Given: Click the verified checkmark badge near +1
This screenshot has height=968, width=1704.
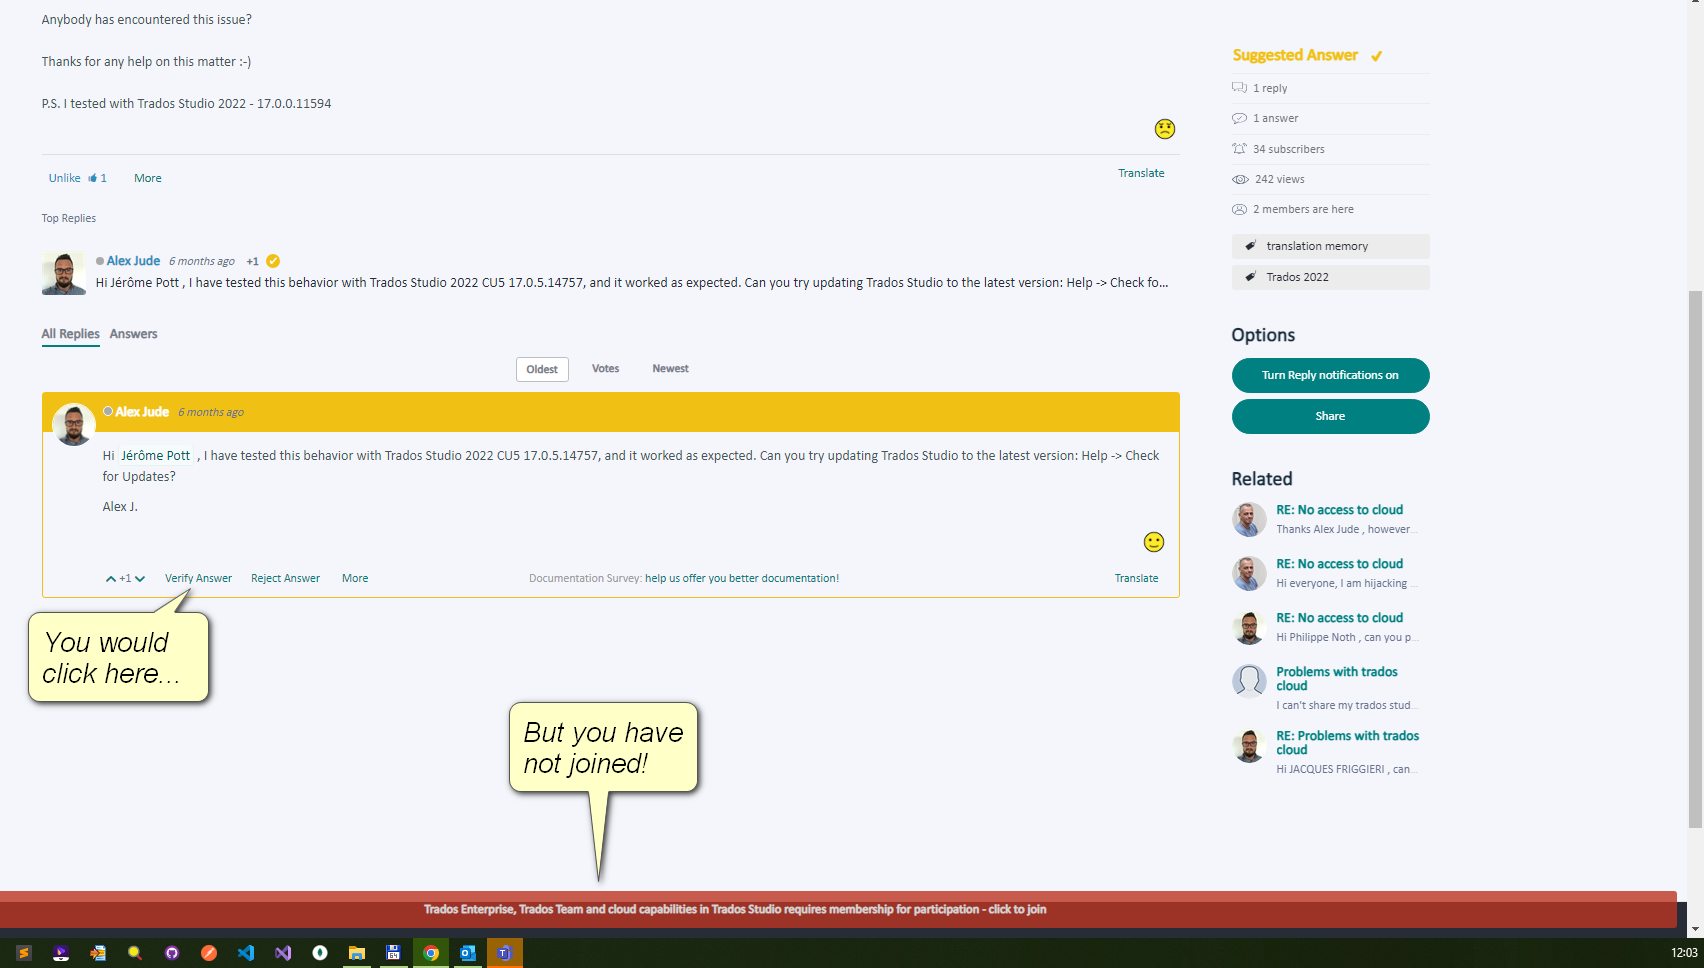Looking at the screenshot, I should [273, 261].
